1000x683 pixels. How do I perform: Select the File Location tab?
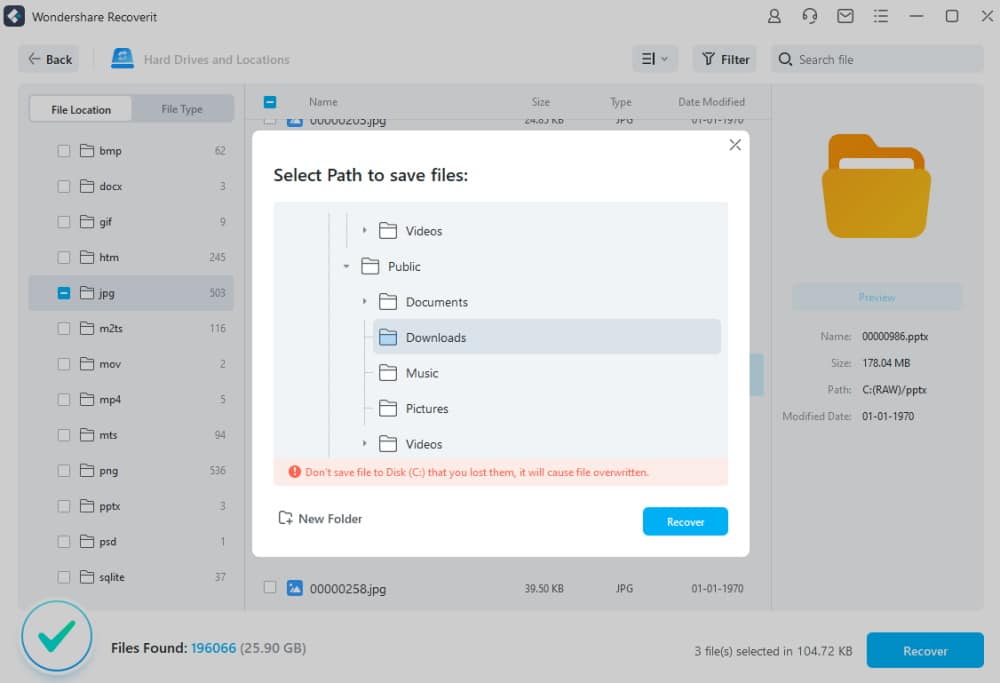point(81,109)
